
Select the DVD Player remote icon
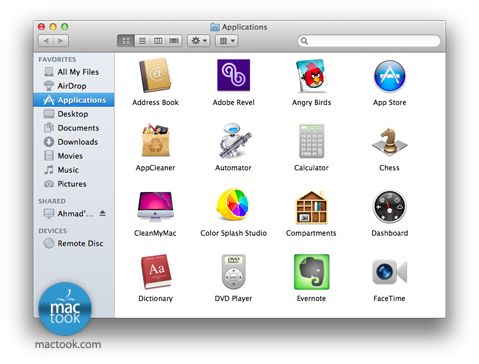(x=233, y=272)
